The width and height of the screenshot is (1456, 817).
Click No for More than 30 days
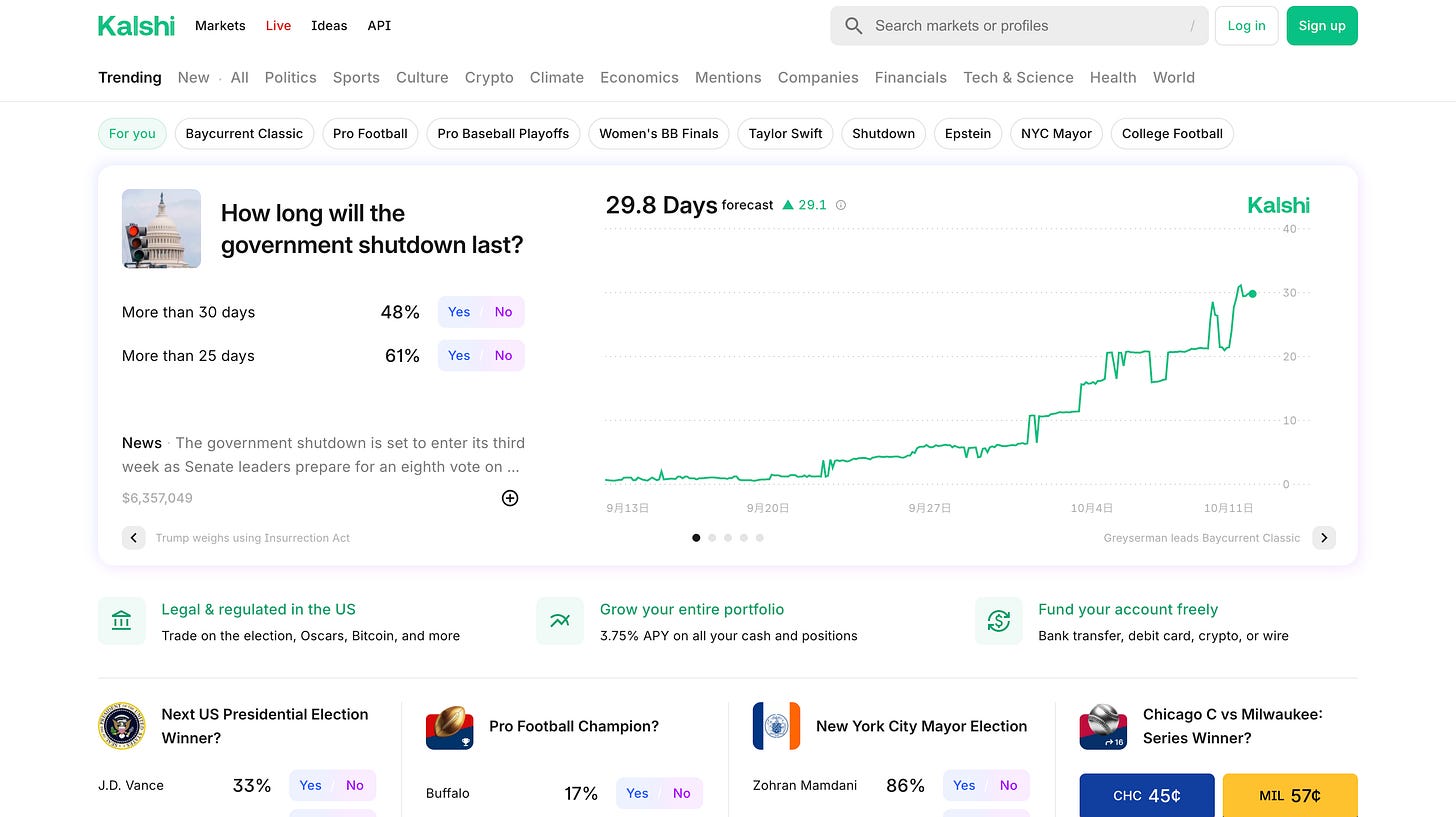[x=503, y=312]
